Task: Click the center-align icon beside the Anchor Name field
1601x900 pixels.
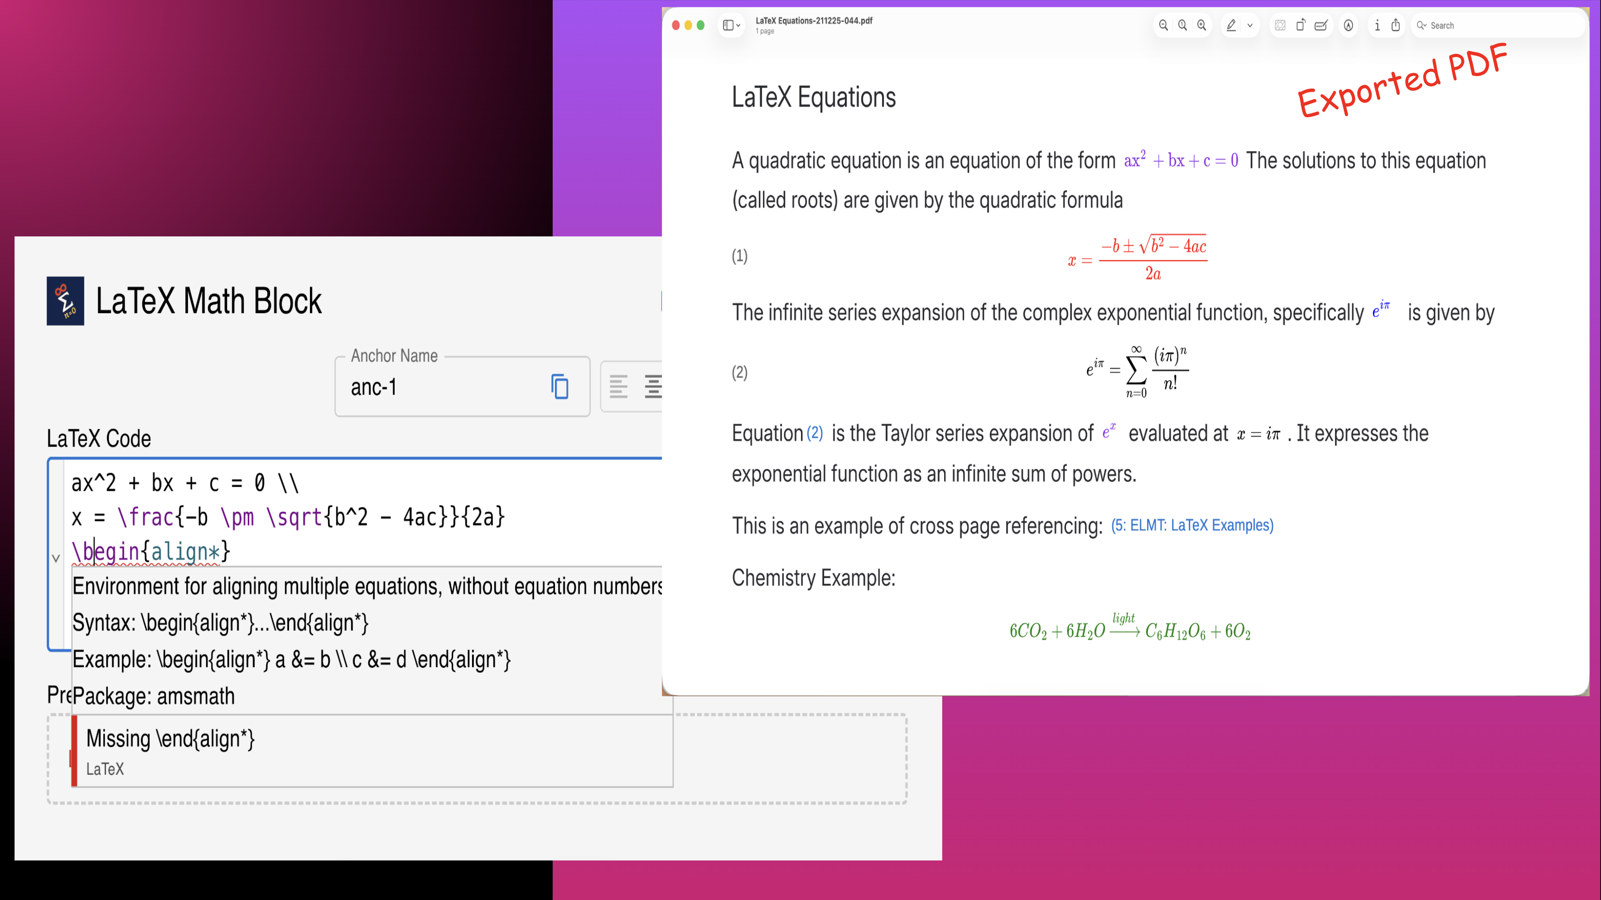Action: pyautogui.click(x=653, y=386)
